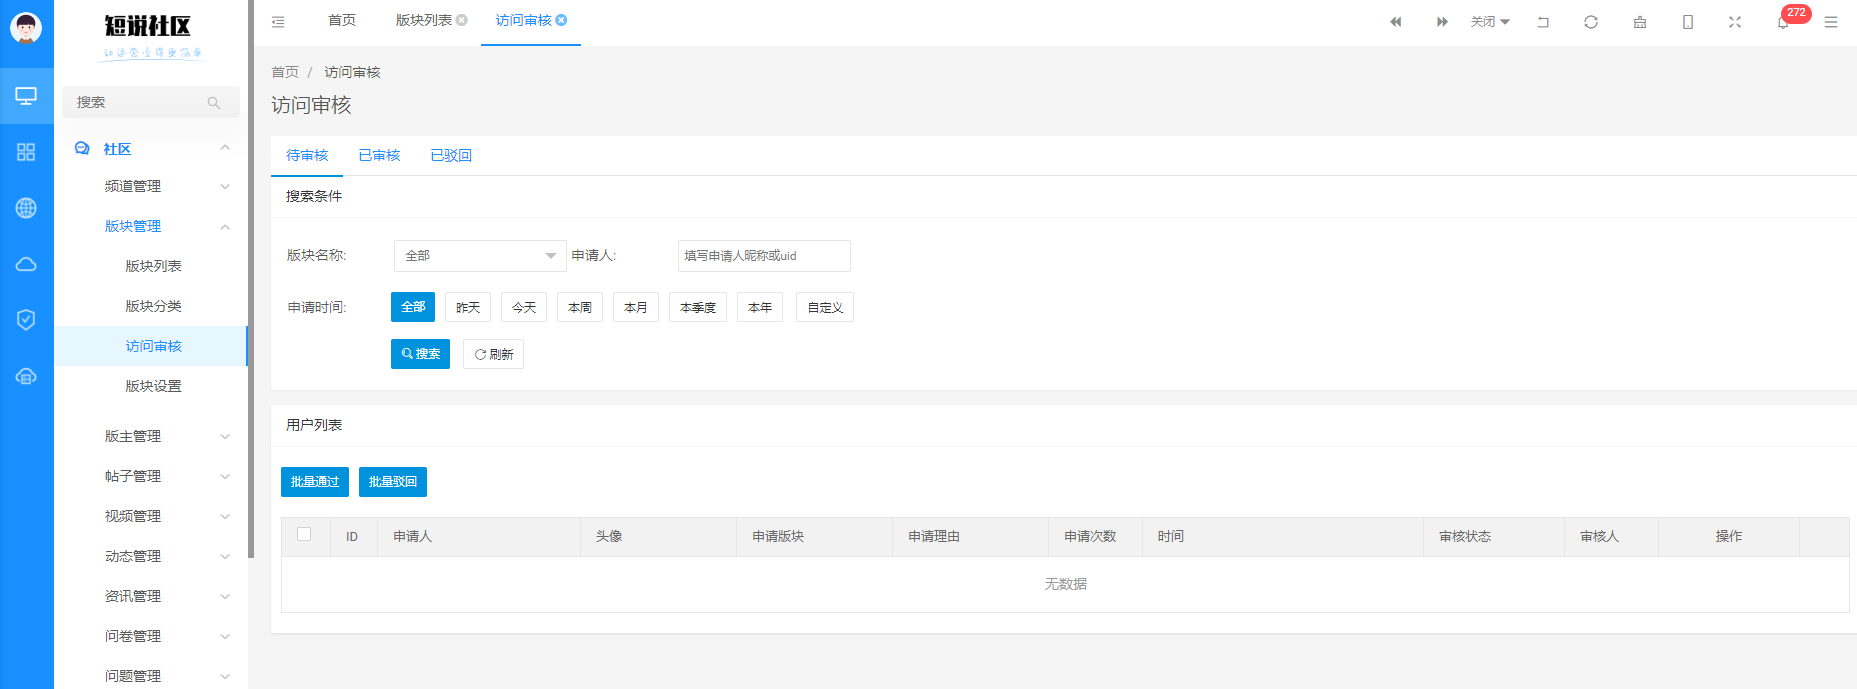
Task: Select the 全部 time filter
Action: click(413, 307)
